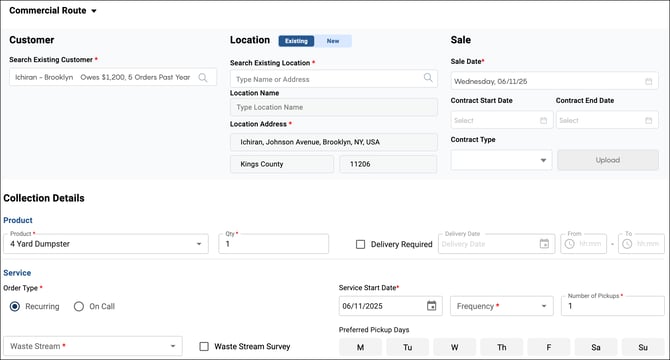Switch to the New location tab
Viewport: 670px width, 360px height.
[333, 41]
